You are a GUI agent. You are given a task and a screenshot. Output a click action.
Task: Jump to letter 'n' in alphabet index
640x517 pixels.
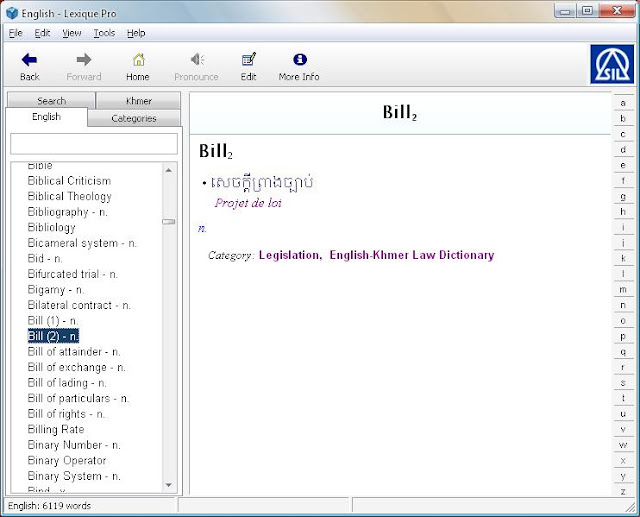point(623,305)
